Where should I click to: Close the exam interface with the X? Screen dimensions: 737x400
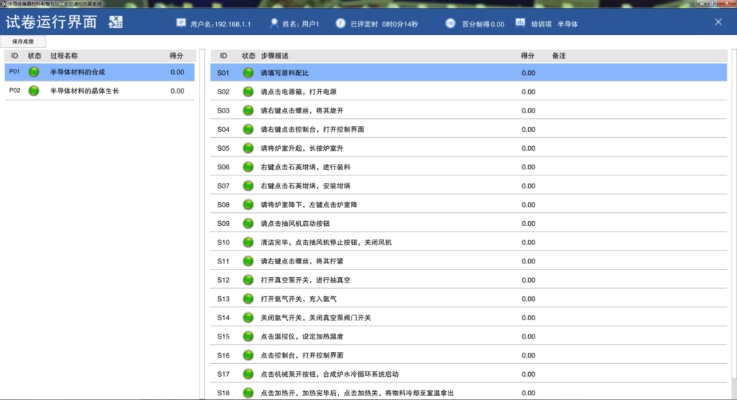coord(717,21)
